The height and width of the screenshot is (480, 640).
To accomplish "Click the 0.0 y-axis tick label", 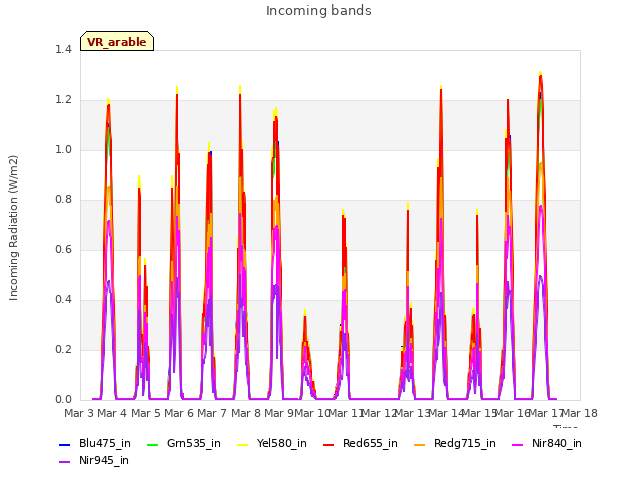I will [x=63, y=400].
